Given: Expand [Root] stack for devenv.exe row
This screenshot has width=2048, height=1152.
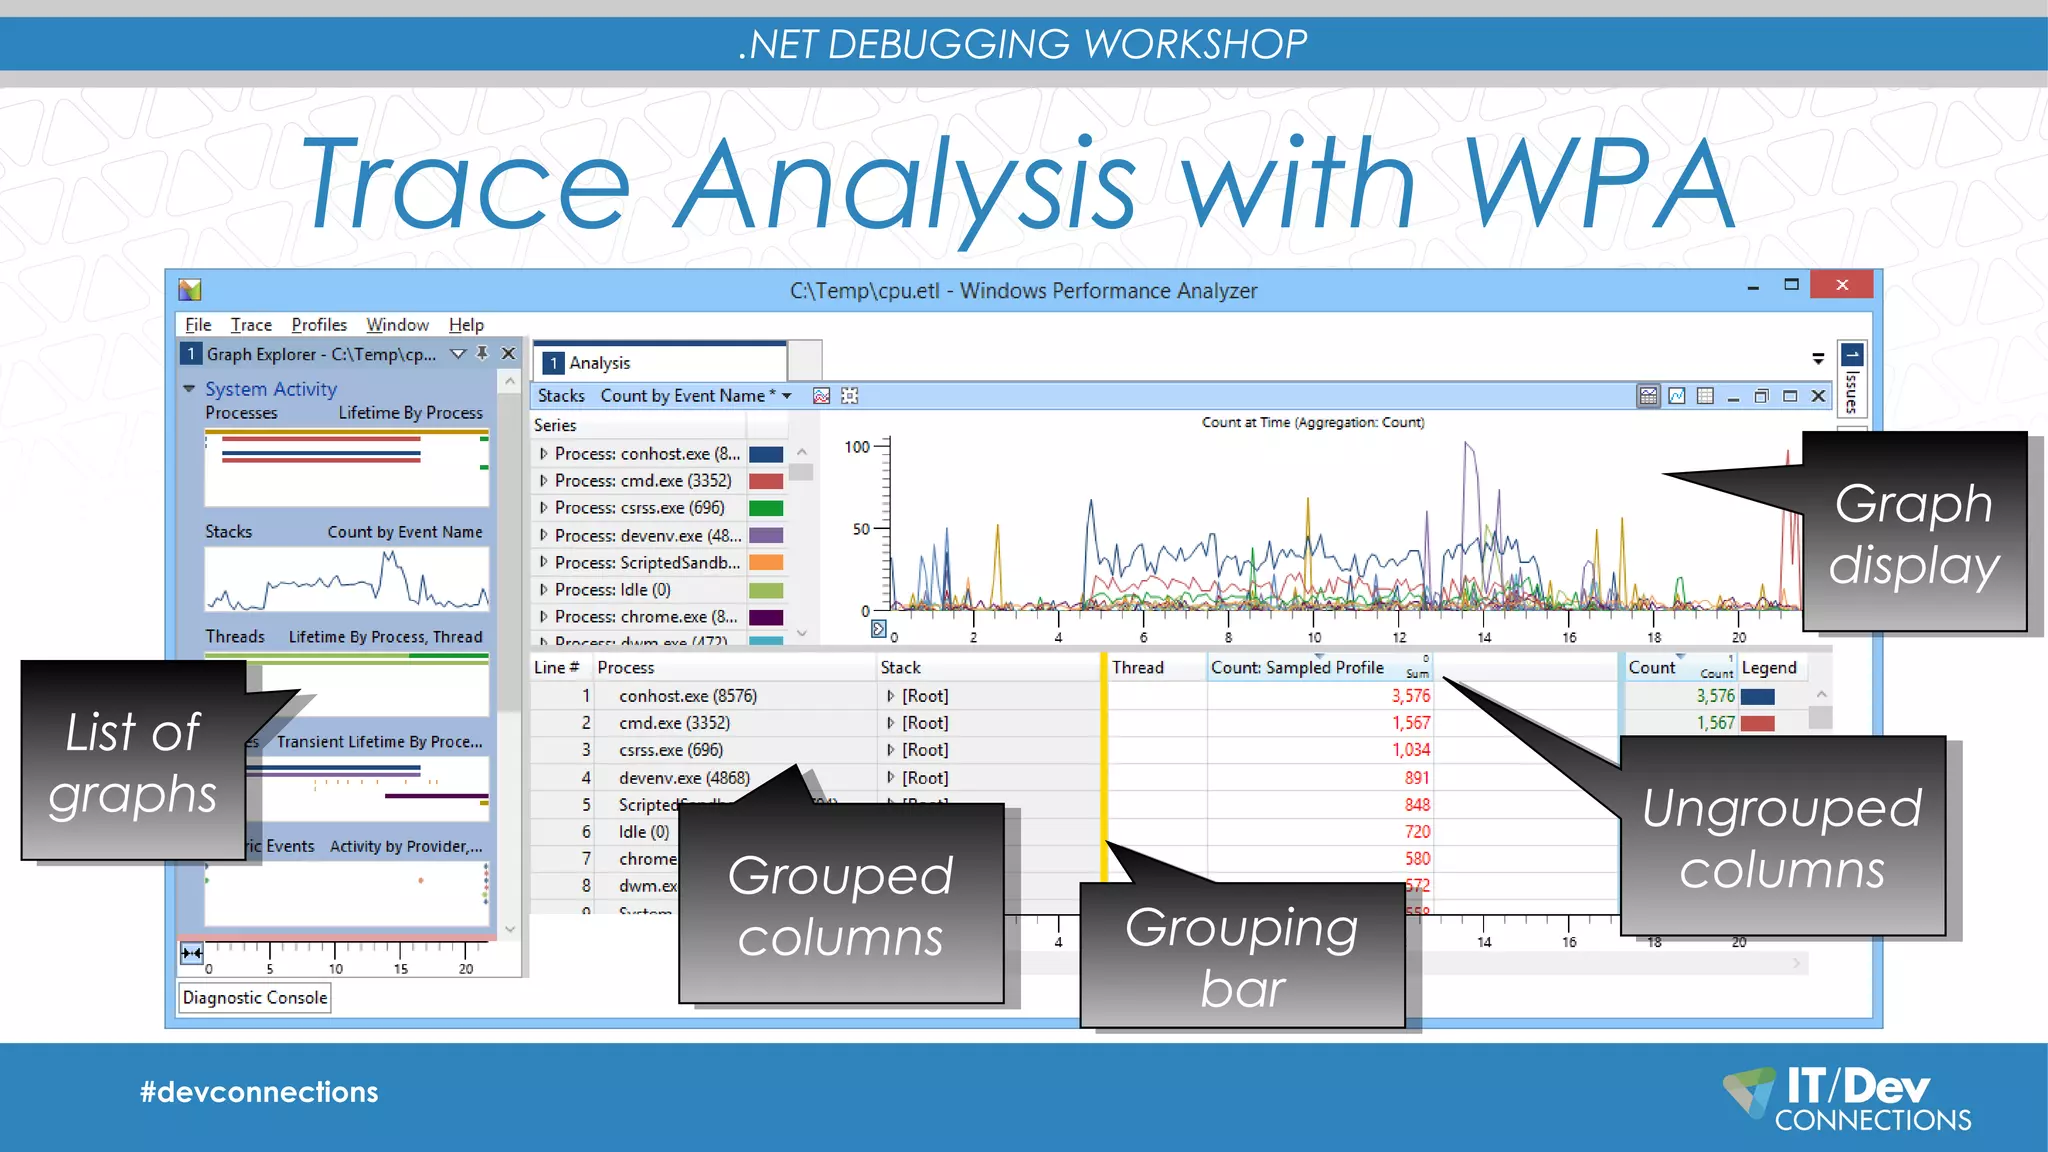Looking at the screenshot, I should [890, 777].
